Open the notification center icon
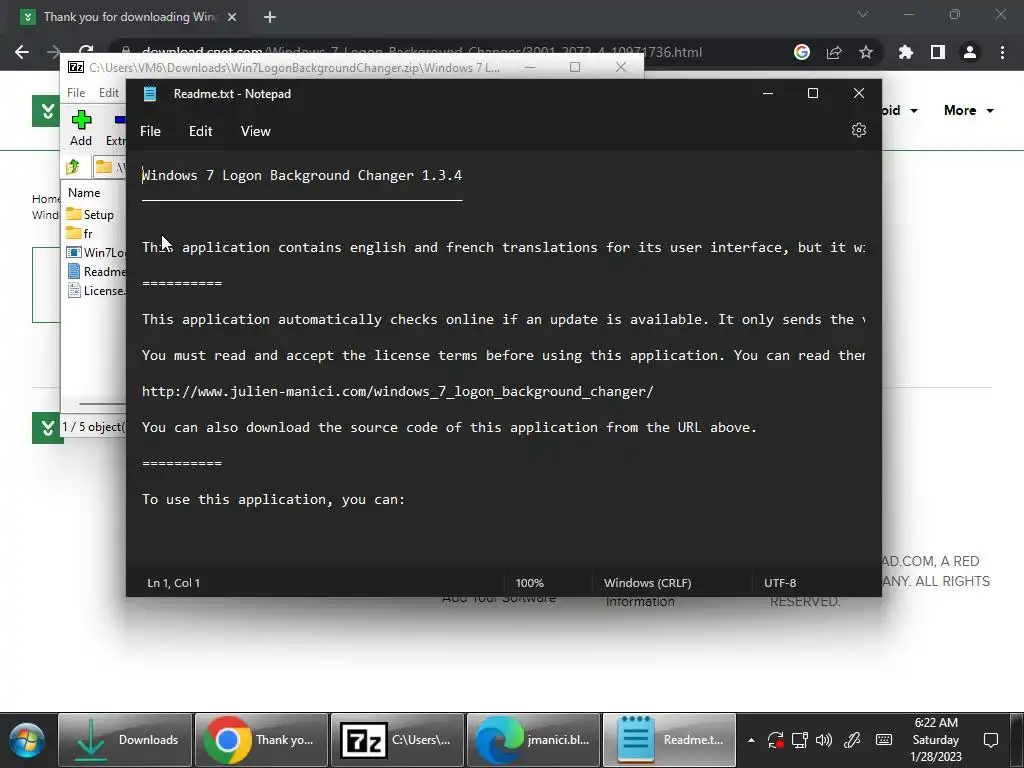Screen dimensions: 1024x768 pos(991,740)
